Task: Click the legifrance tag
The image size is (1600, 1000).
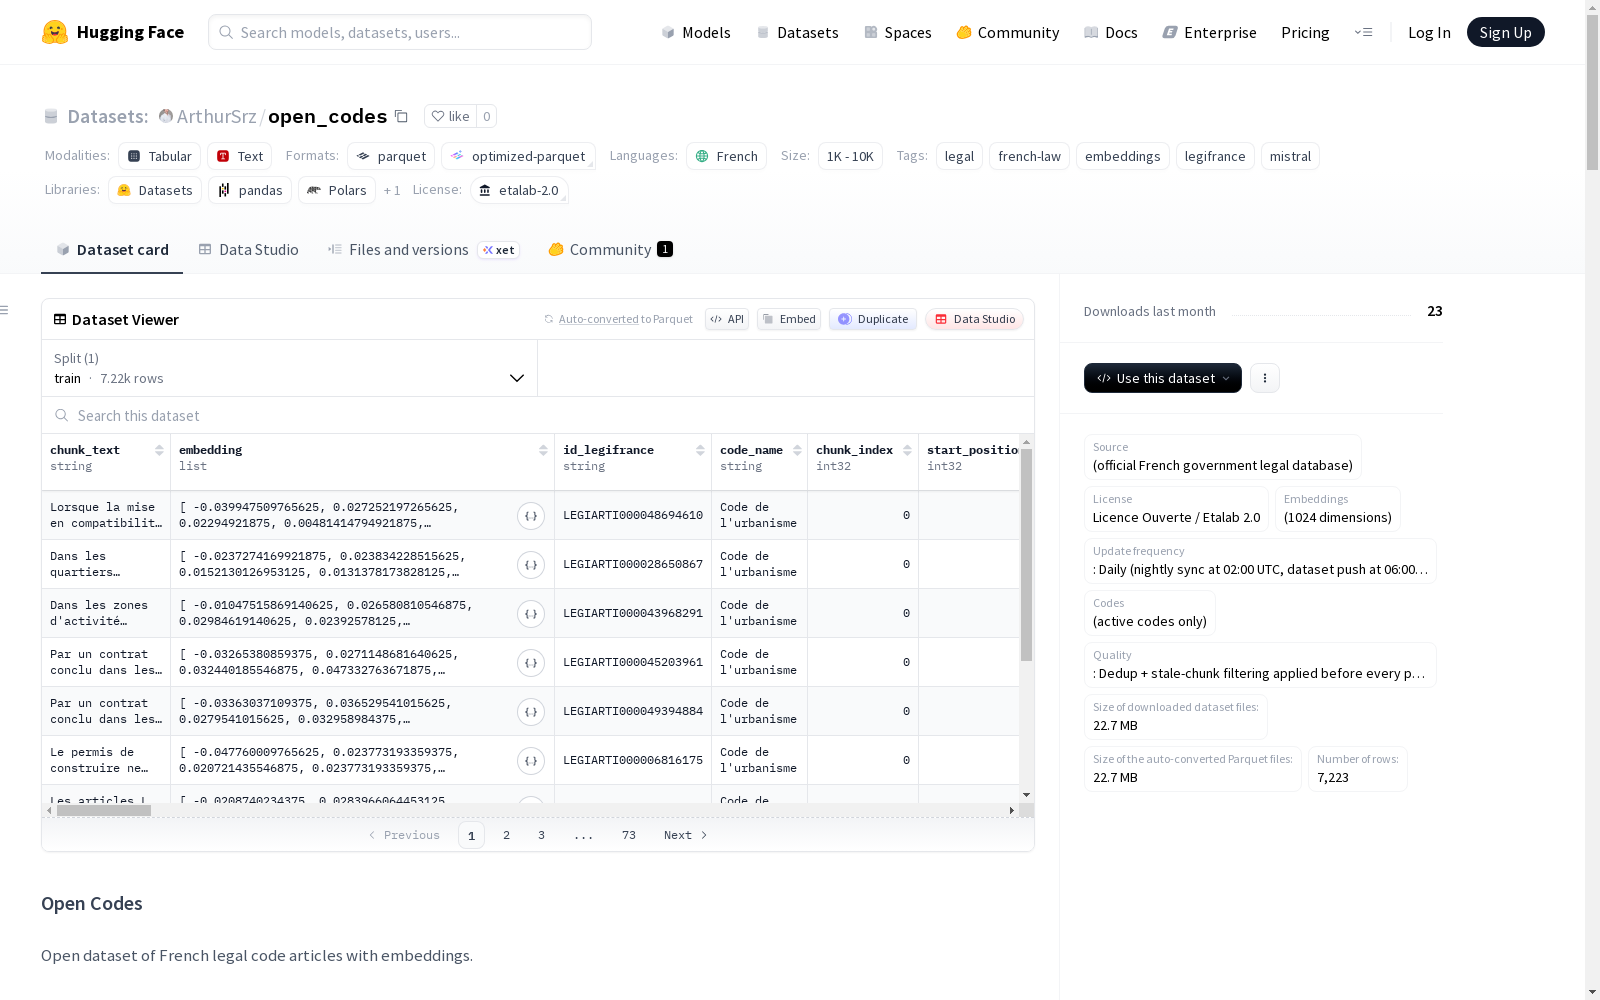Action: [x=1215, y=156]
